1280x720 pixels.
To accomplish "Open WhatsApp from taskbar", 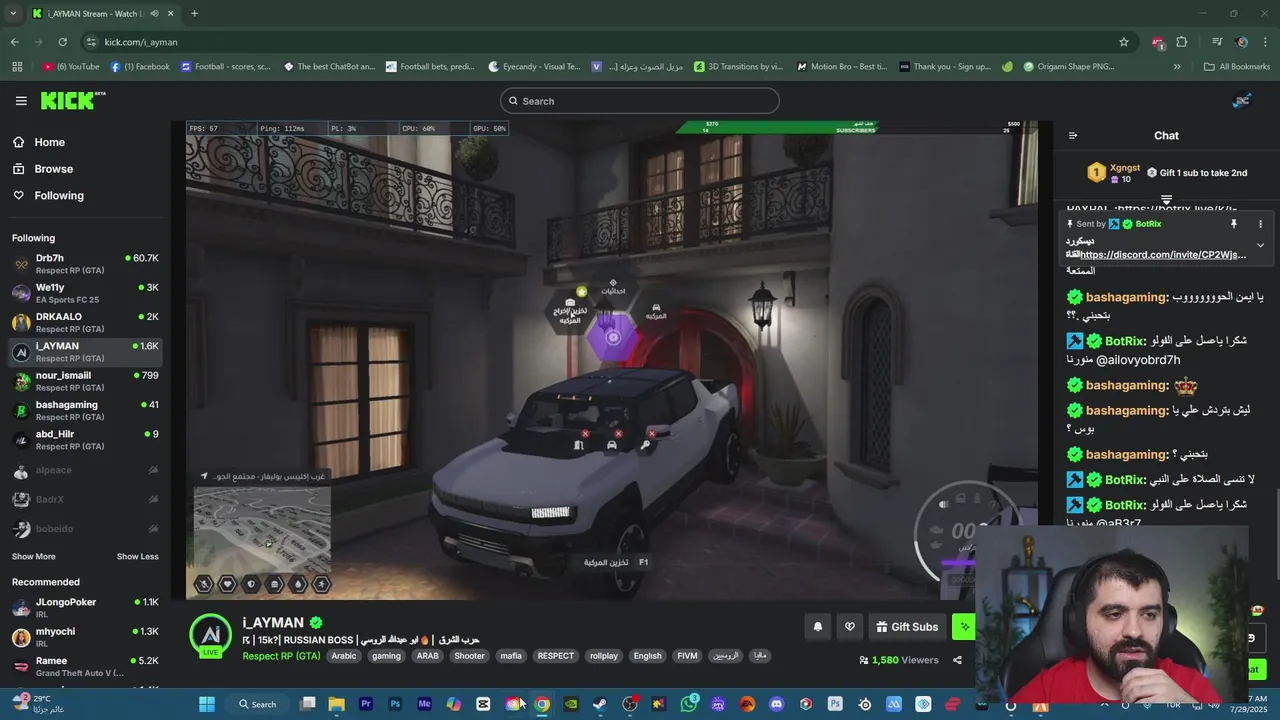I will (689, 704).
